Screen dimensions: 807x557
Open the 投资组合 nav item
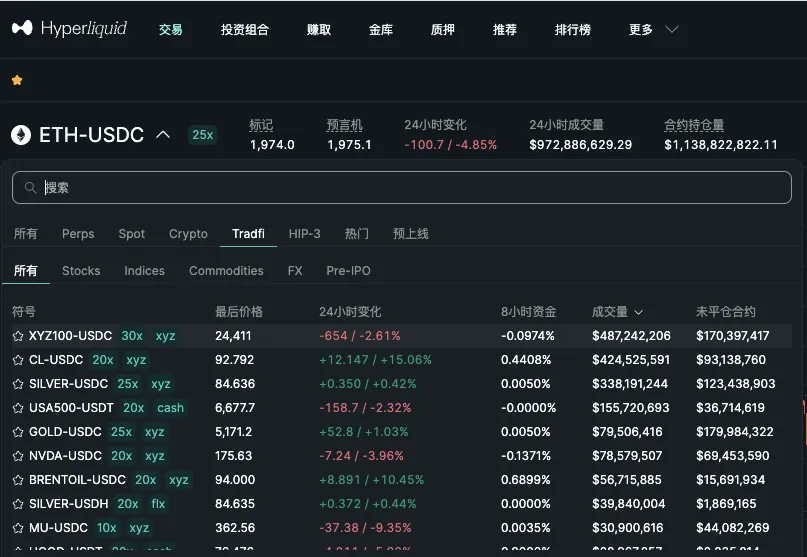(x=244, y=29)
